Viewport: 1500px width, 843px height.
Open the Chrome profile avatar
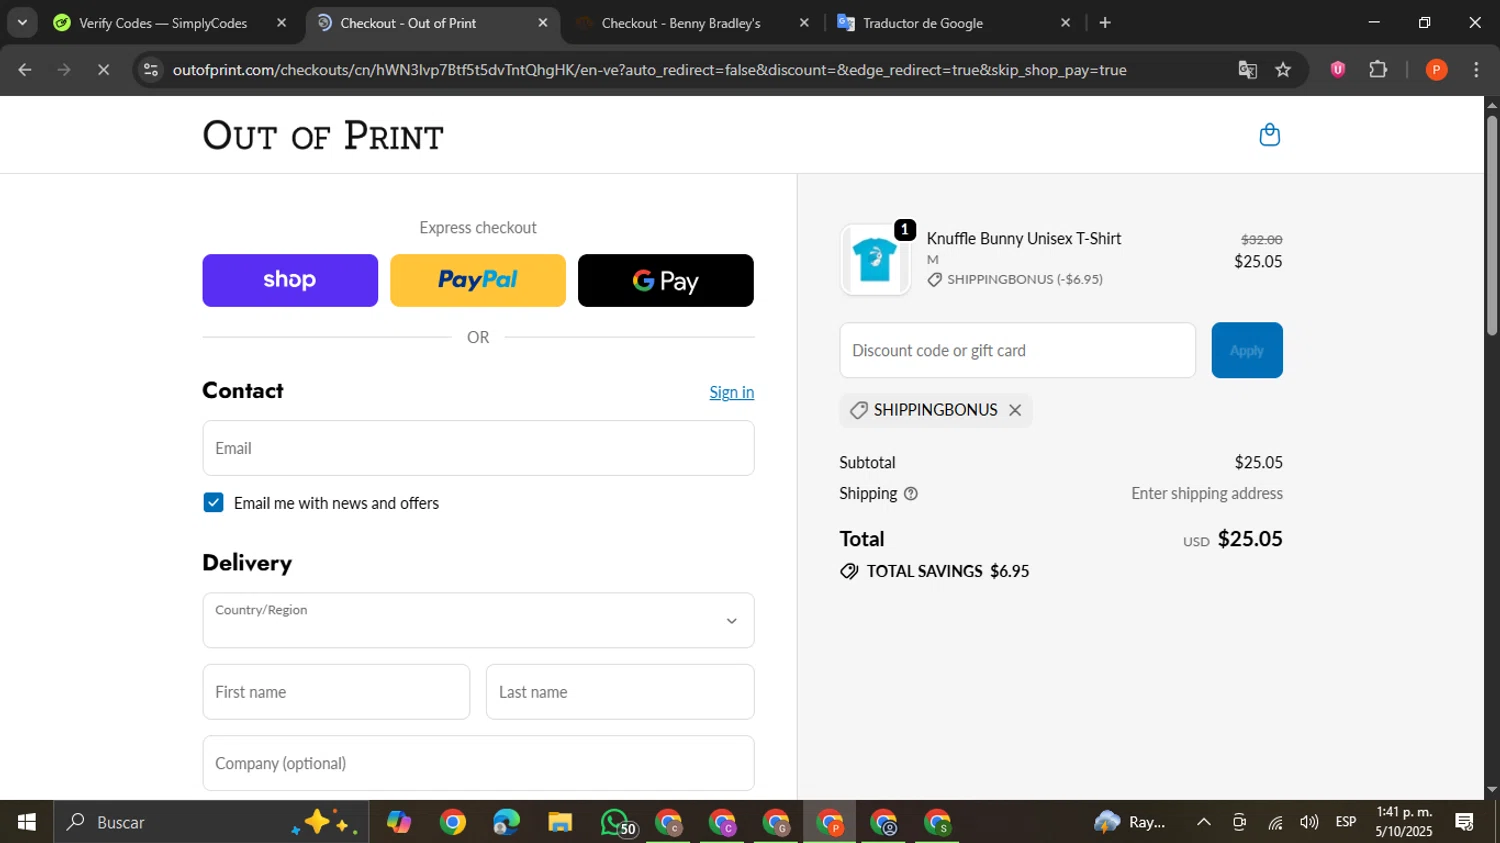pos(1436,70)
